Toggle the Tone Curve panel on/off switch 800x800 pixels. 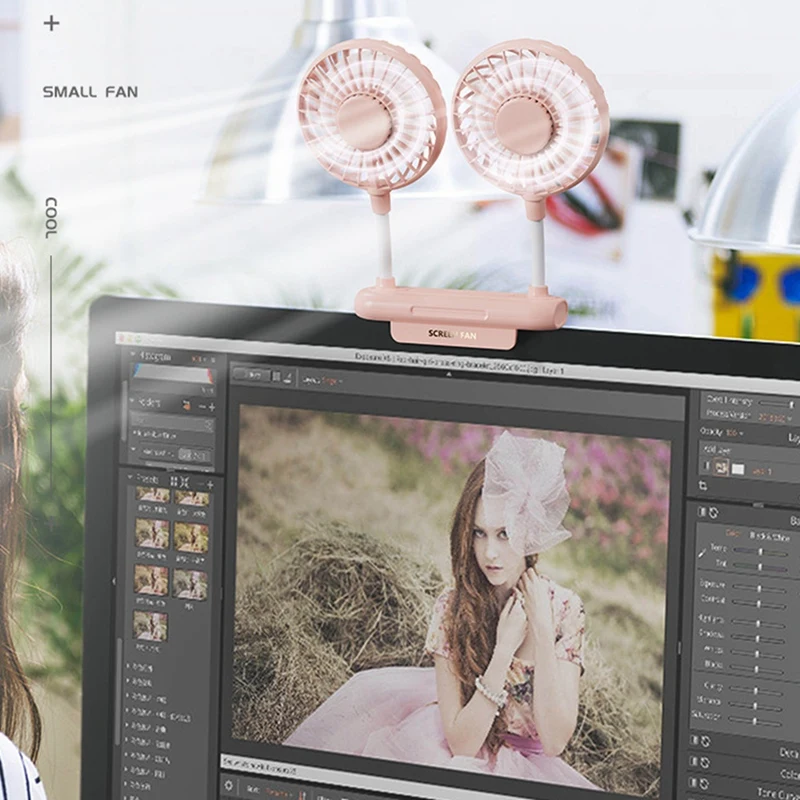693,782
